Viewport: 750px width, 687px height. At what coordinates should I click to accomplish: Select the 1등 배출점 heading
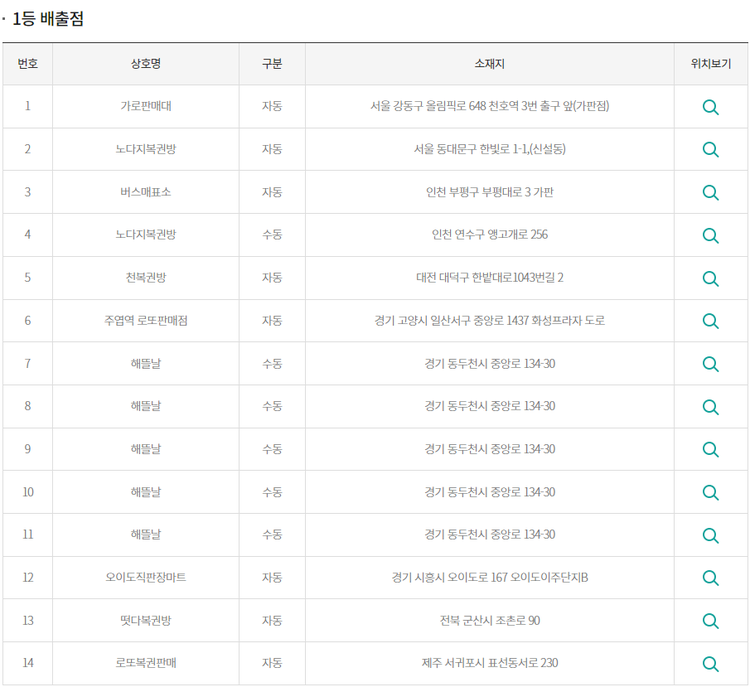tap(48, 19)
